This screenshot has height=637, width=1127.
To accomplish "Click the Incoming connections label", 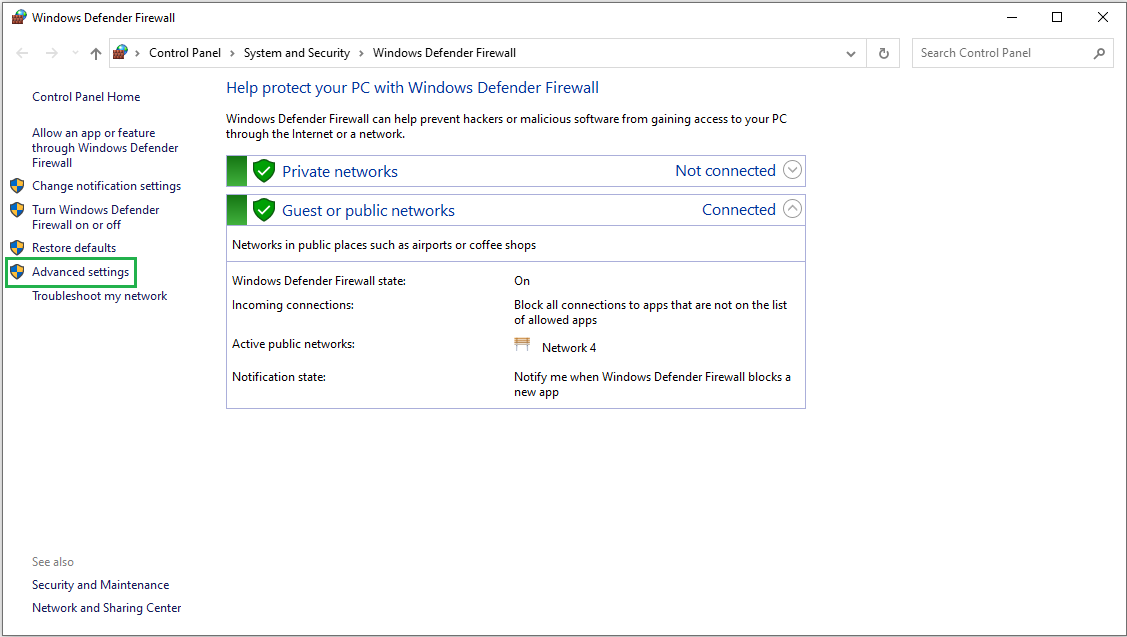I will tap(293, 306).
